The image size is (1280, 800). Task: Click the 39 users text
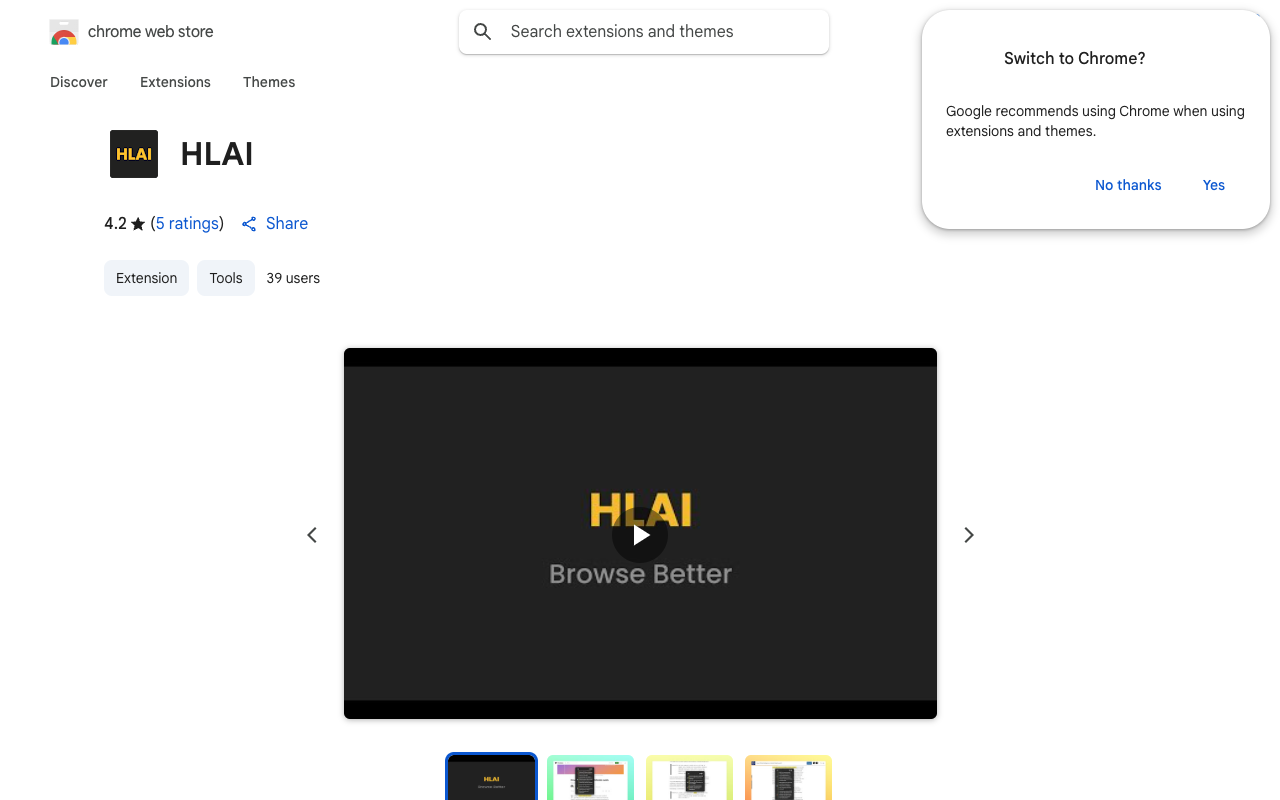point(293,278)
